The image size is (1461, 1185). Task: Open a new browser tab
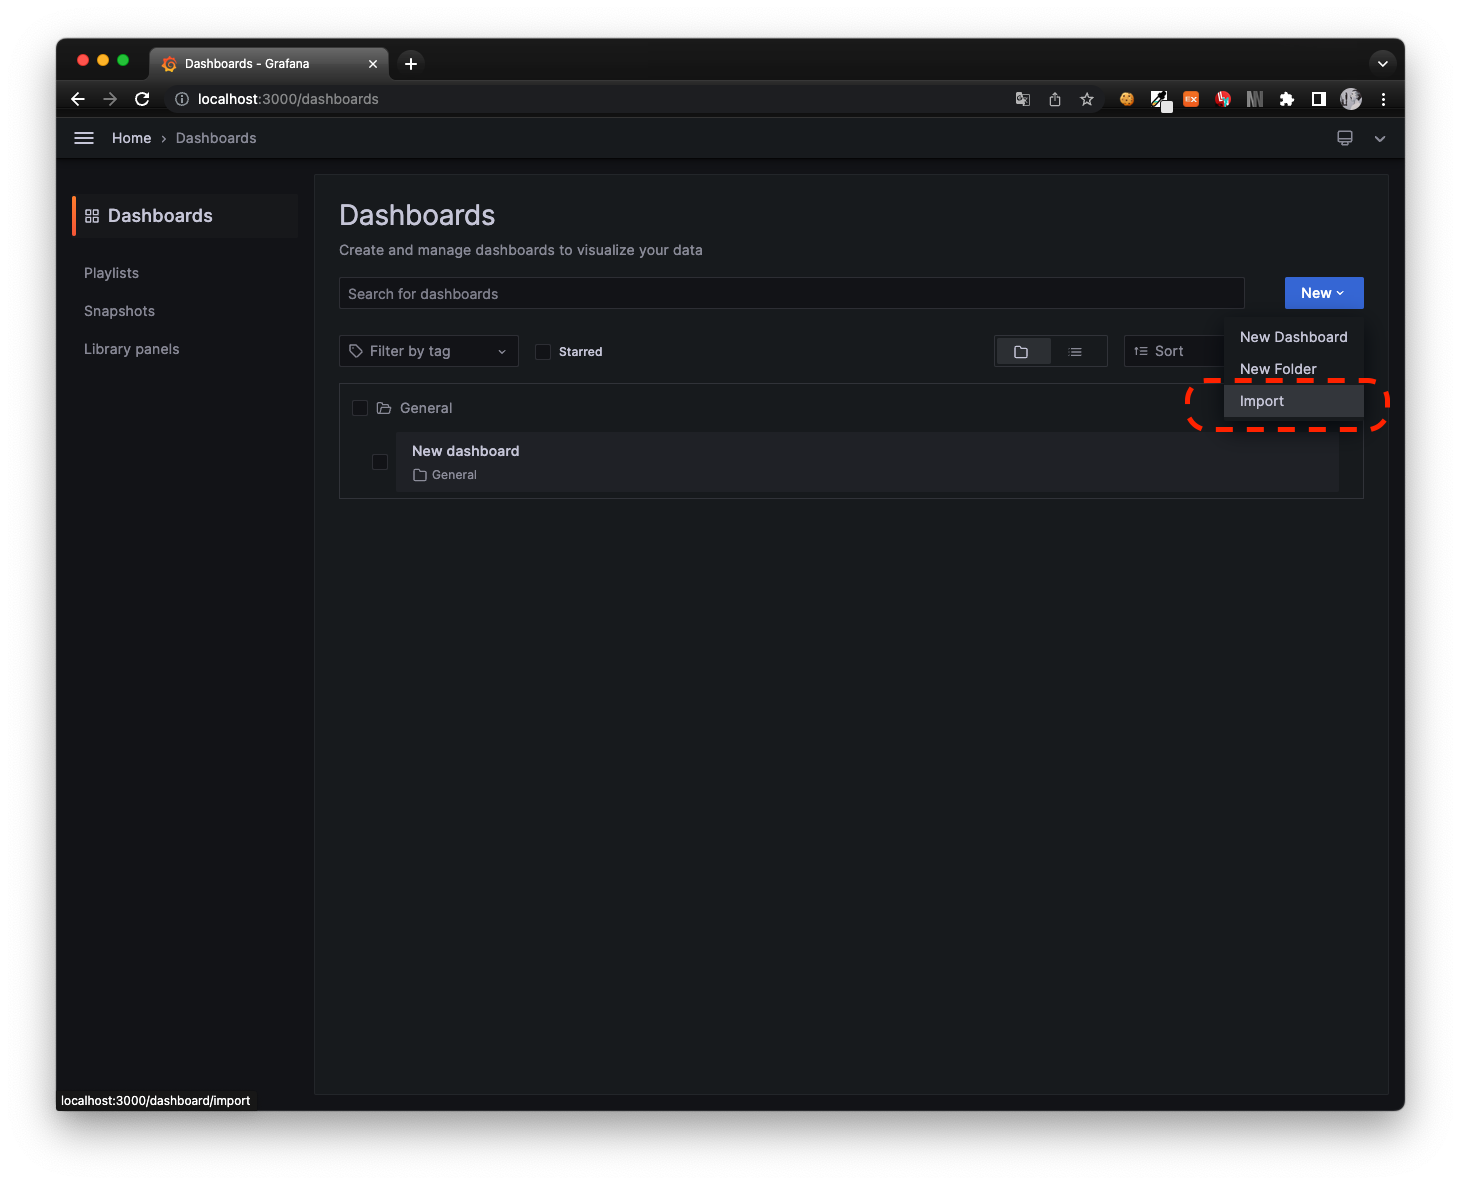[x=411, y=63]
